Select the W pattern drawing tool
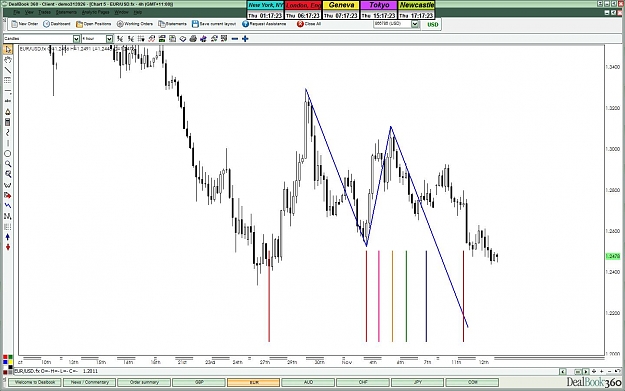This screenshot has width=625, height=391. click(8, 185)
